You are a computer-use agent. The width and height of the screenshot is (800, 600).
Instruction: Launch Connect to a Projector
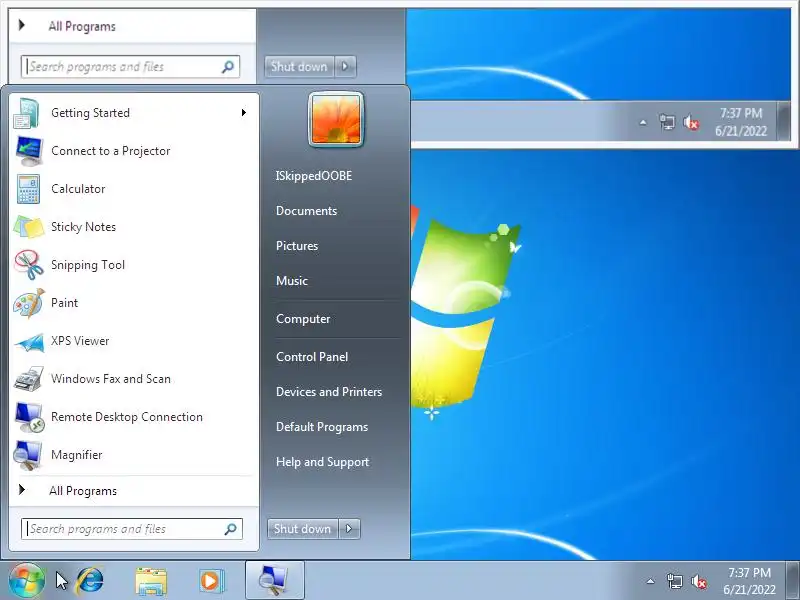click(x=134, y=151)
